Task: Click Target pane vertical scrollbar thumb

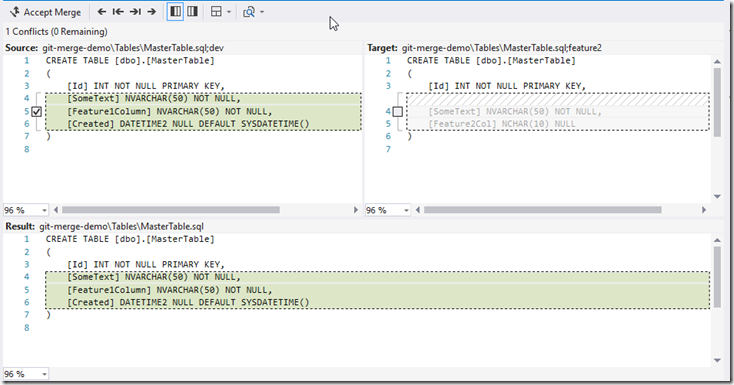Action: pyautogui.click(x=717, y=102)
